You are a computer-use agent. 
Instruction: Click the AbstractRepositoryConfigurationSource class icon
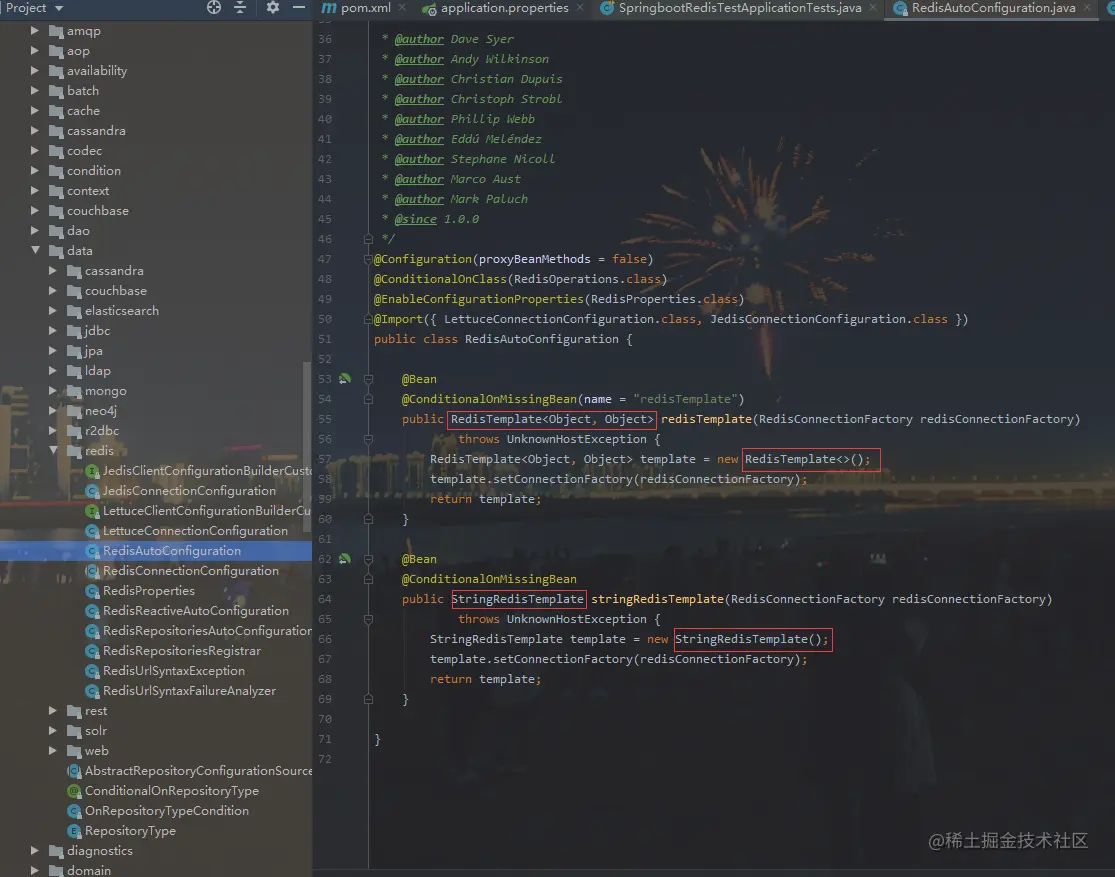click(74, 770)
